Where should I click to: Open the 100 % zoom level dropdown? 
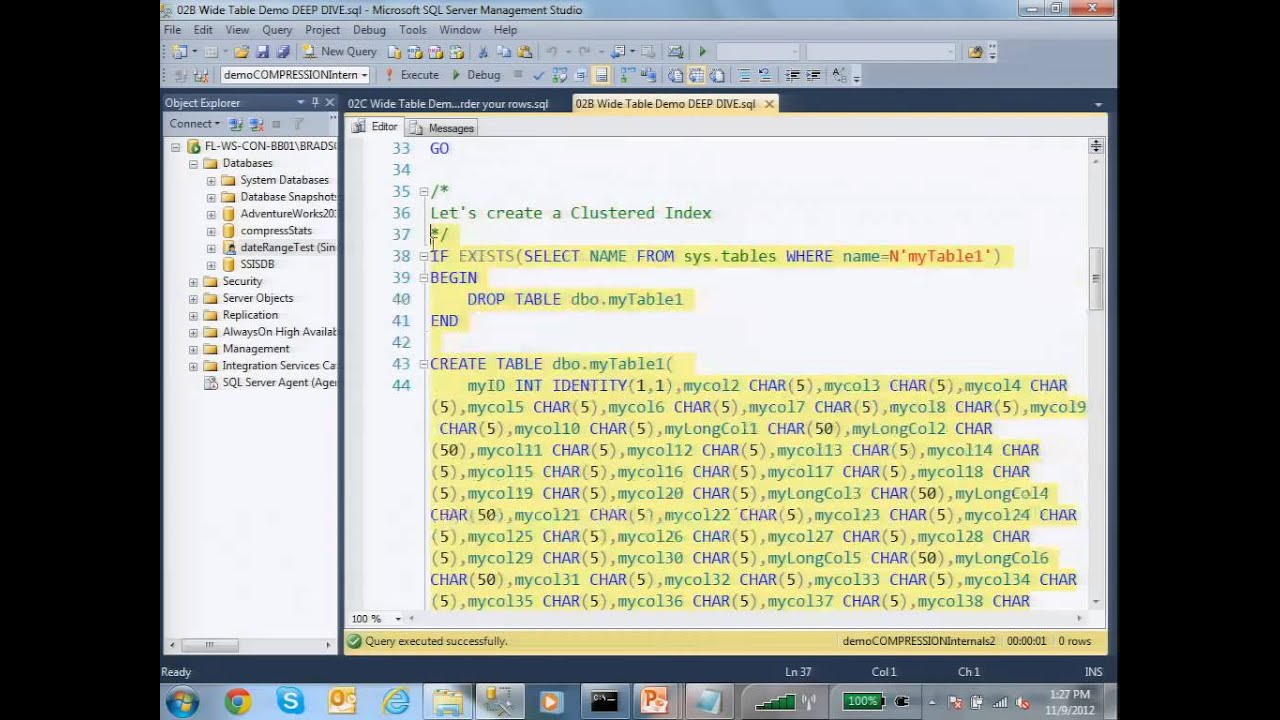(398, 619)
